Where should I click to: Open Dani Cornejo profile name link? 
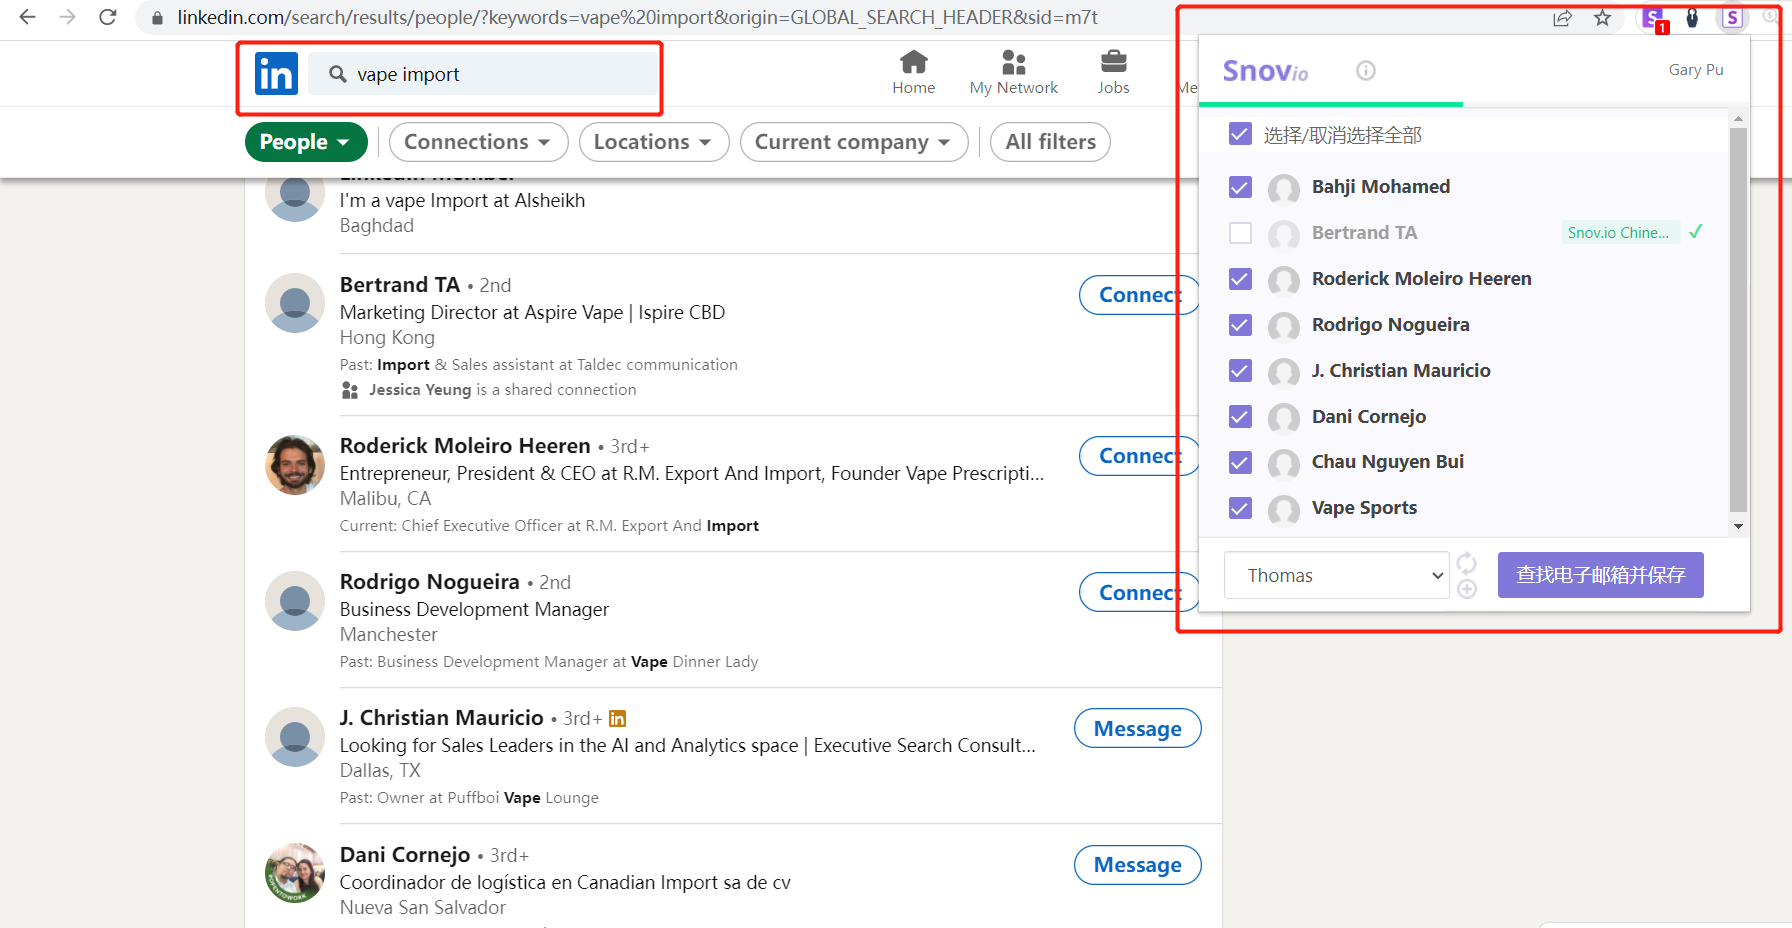click(x=405, y=855)
